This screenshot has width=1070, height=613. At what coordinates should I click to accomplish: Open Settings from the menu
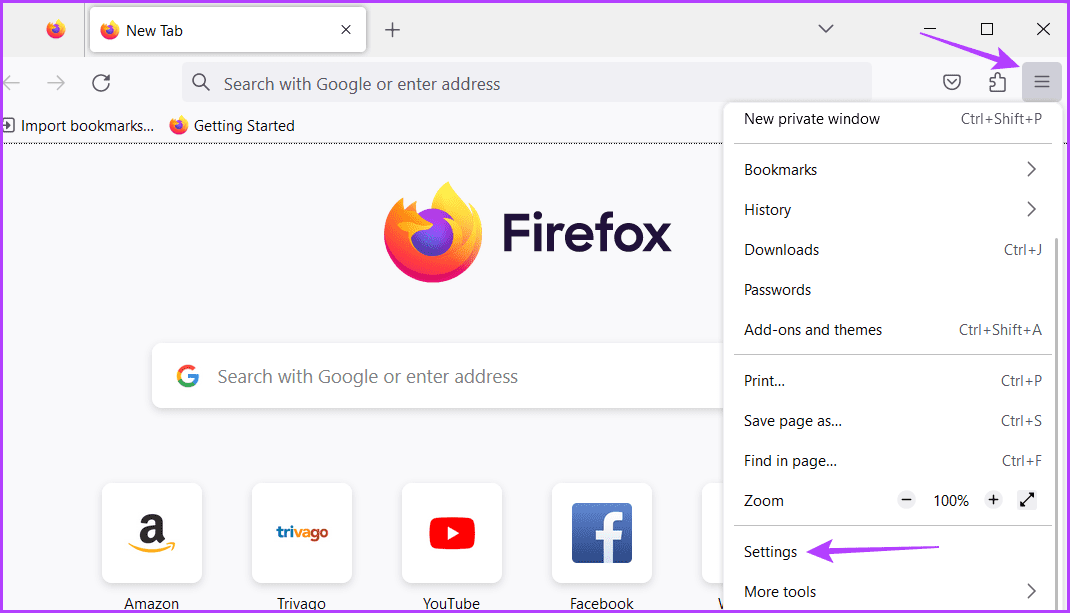pyautogui.click(x=771, y=551)
